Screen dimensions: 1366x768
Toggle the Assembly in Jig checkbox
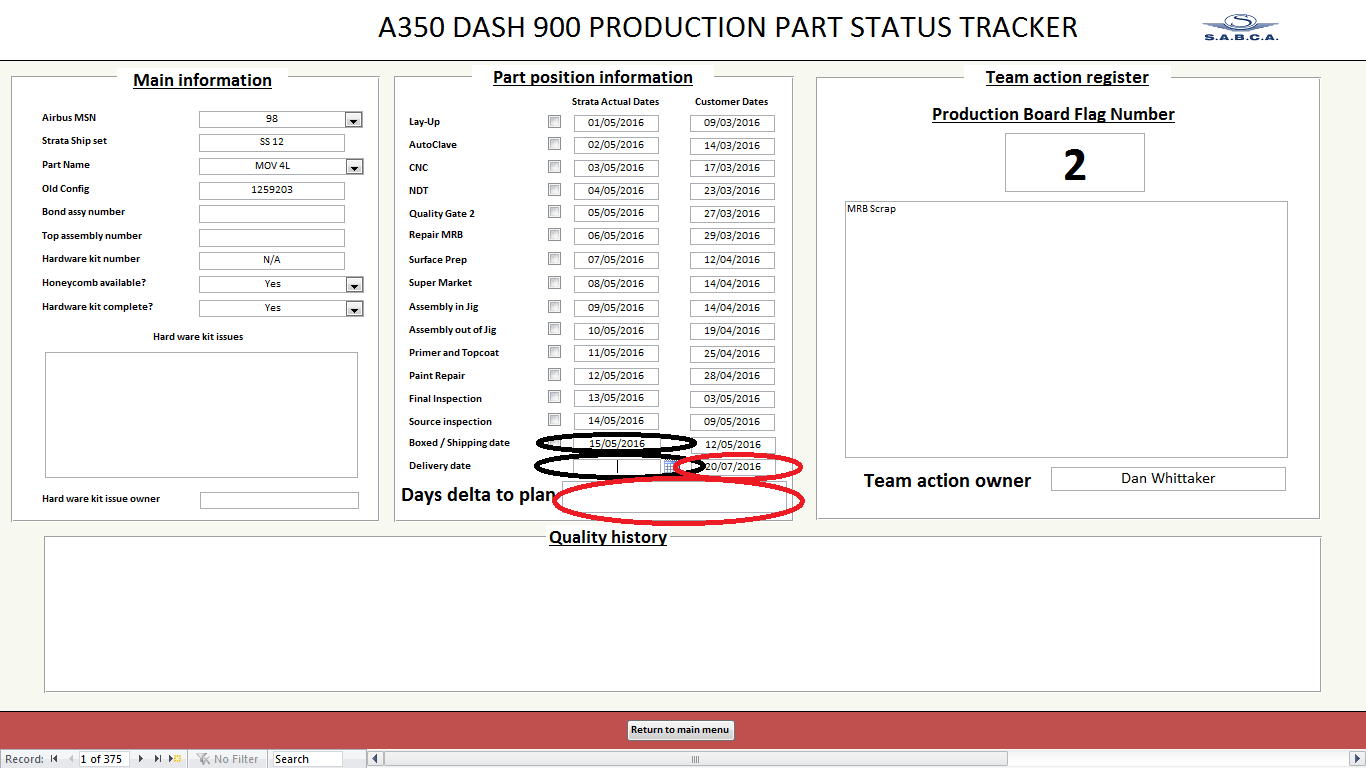pyautogui.click(x=554, y=306)
